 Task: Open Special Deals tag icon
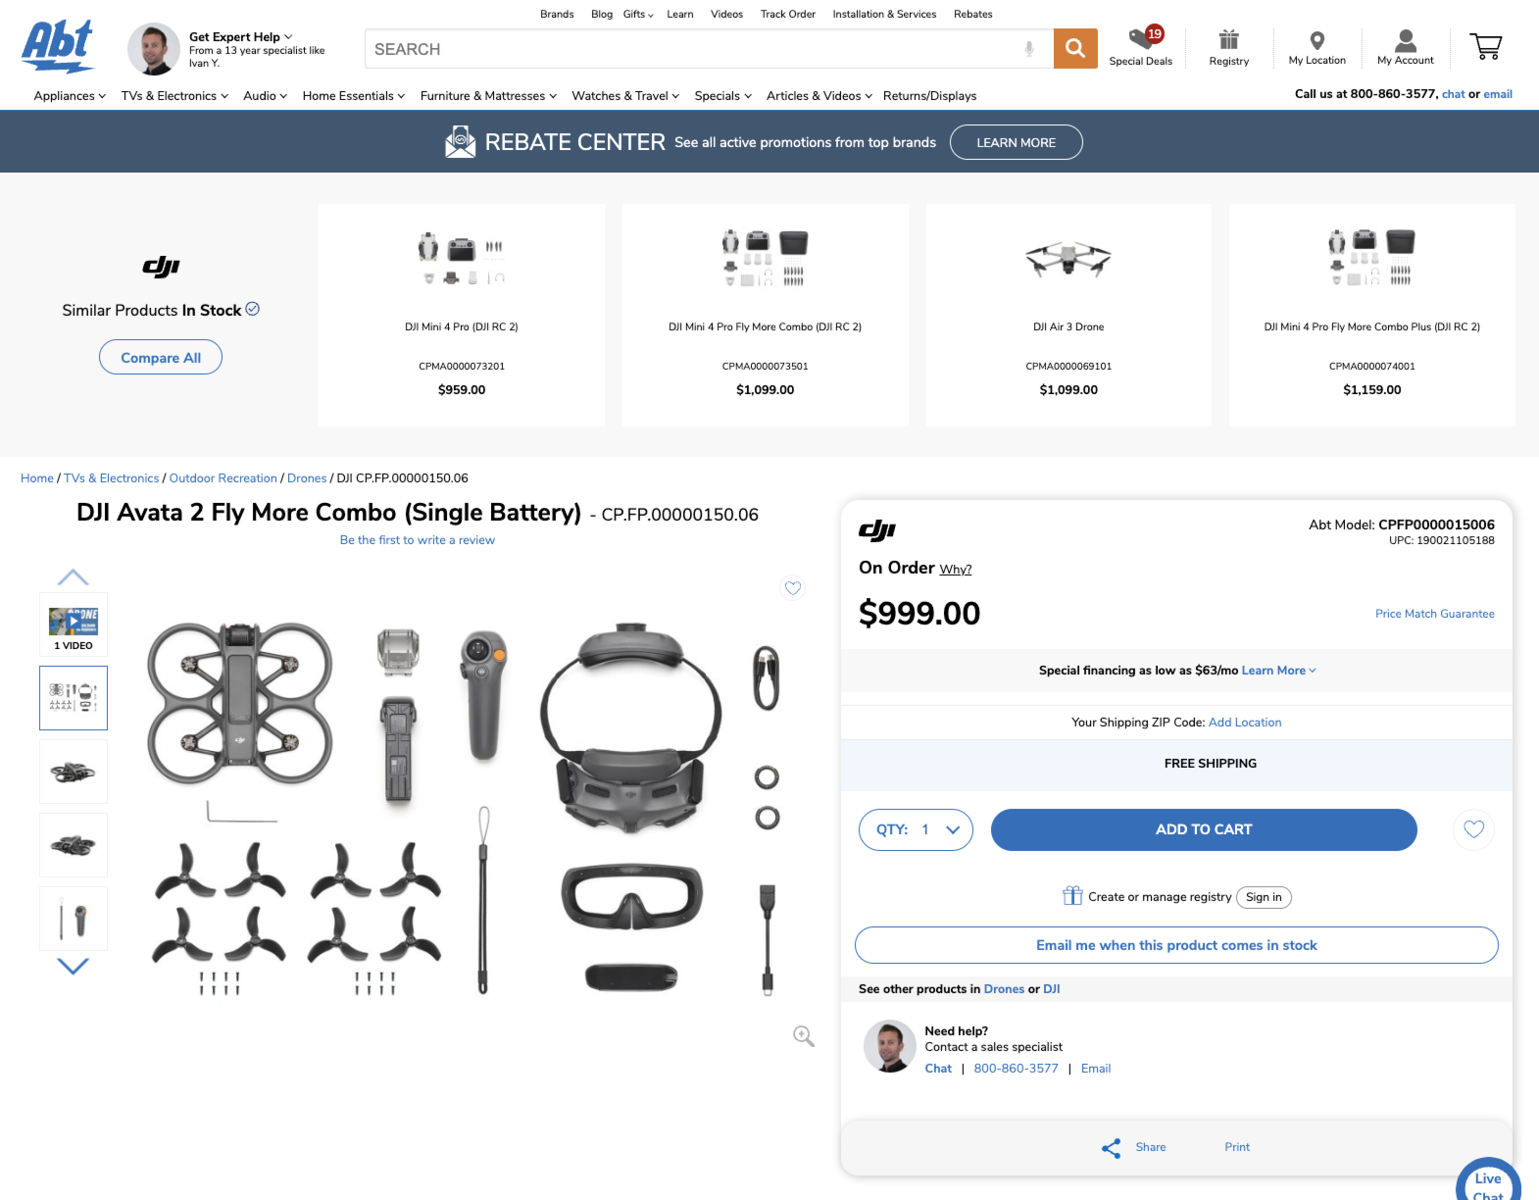1141,46
